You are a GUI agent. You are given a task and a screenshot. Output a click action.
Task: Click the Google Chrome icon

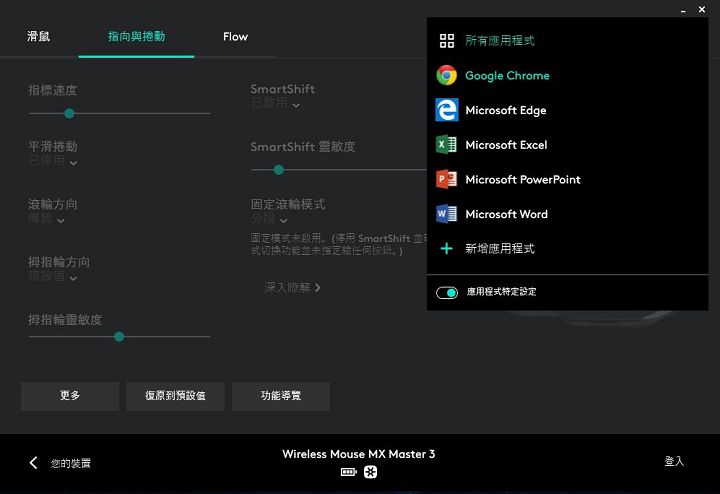[x=446, y=75]
